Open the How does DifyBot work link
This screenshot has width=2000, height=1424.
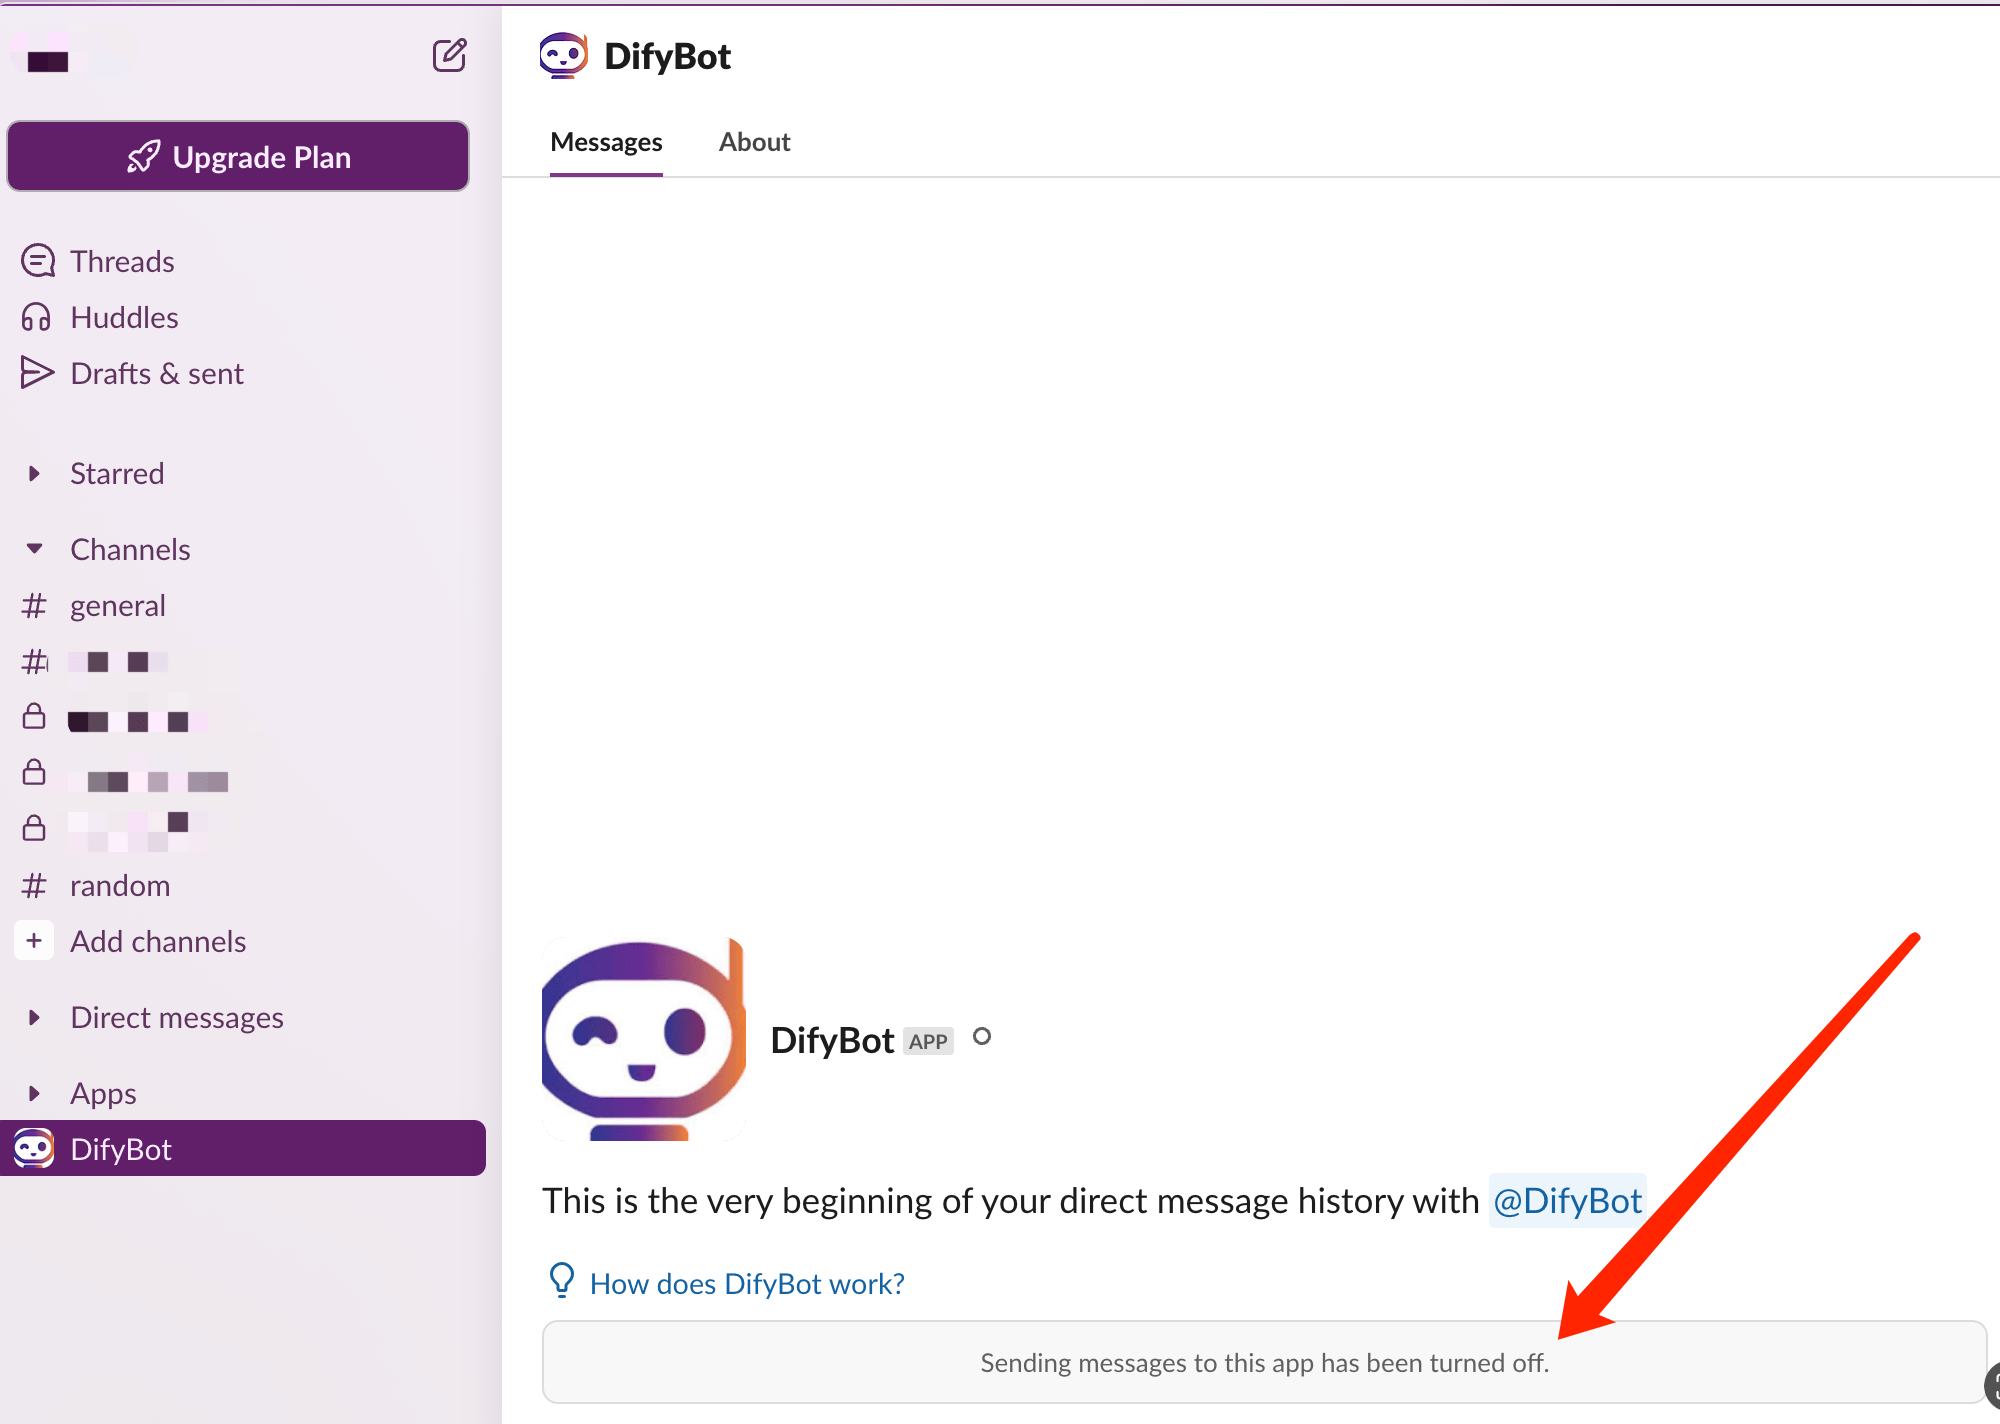(746, 1283)
